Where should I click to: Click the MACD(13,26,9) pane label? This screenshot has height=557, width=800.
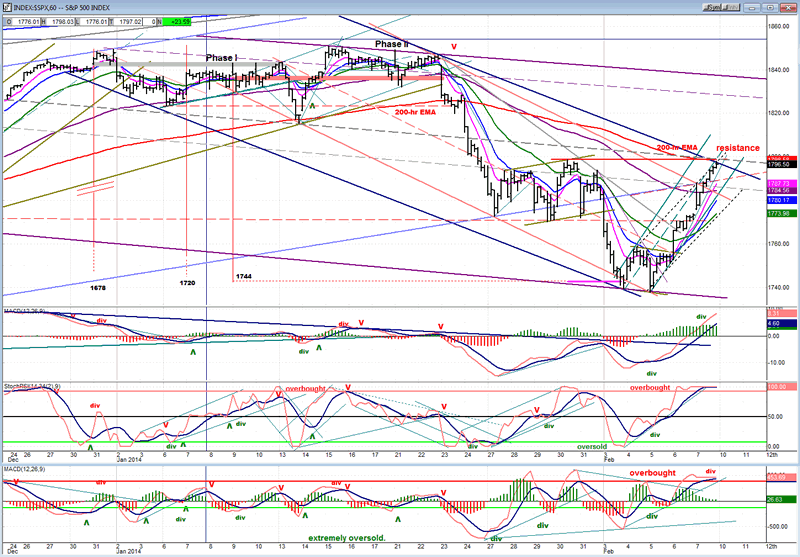(x=24, y=311)
